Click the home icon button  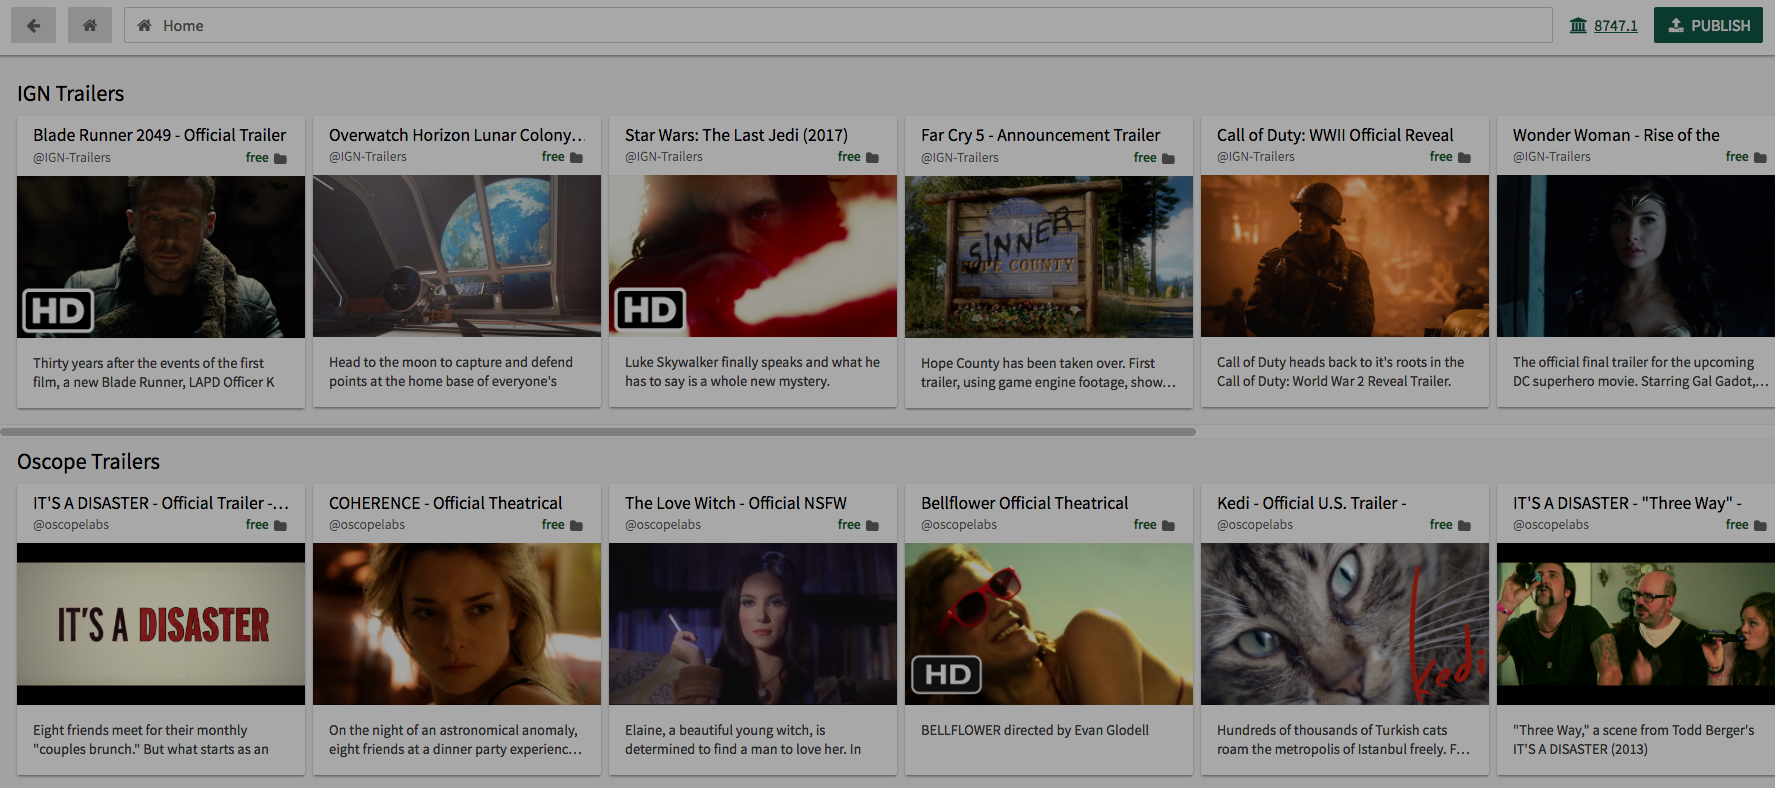(89, 26)
